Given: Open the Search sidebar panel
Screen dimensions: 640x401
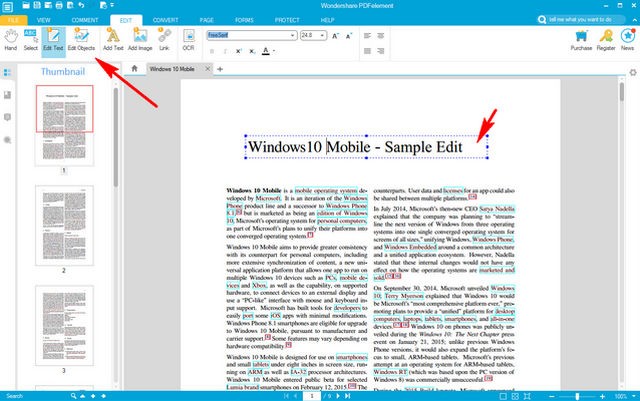Looking at the screenshot, I should pyautogui.click(x=7, y=140).
